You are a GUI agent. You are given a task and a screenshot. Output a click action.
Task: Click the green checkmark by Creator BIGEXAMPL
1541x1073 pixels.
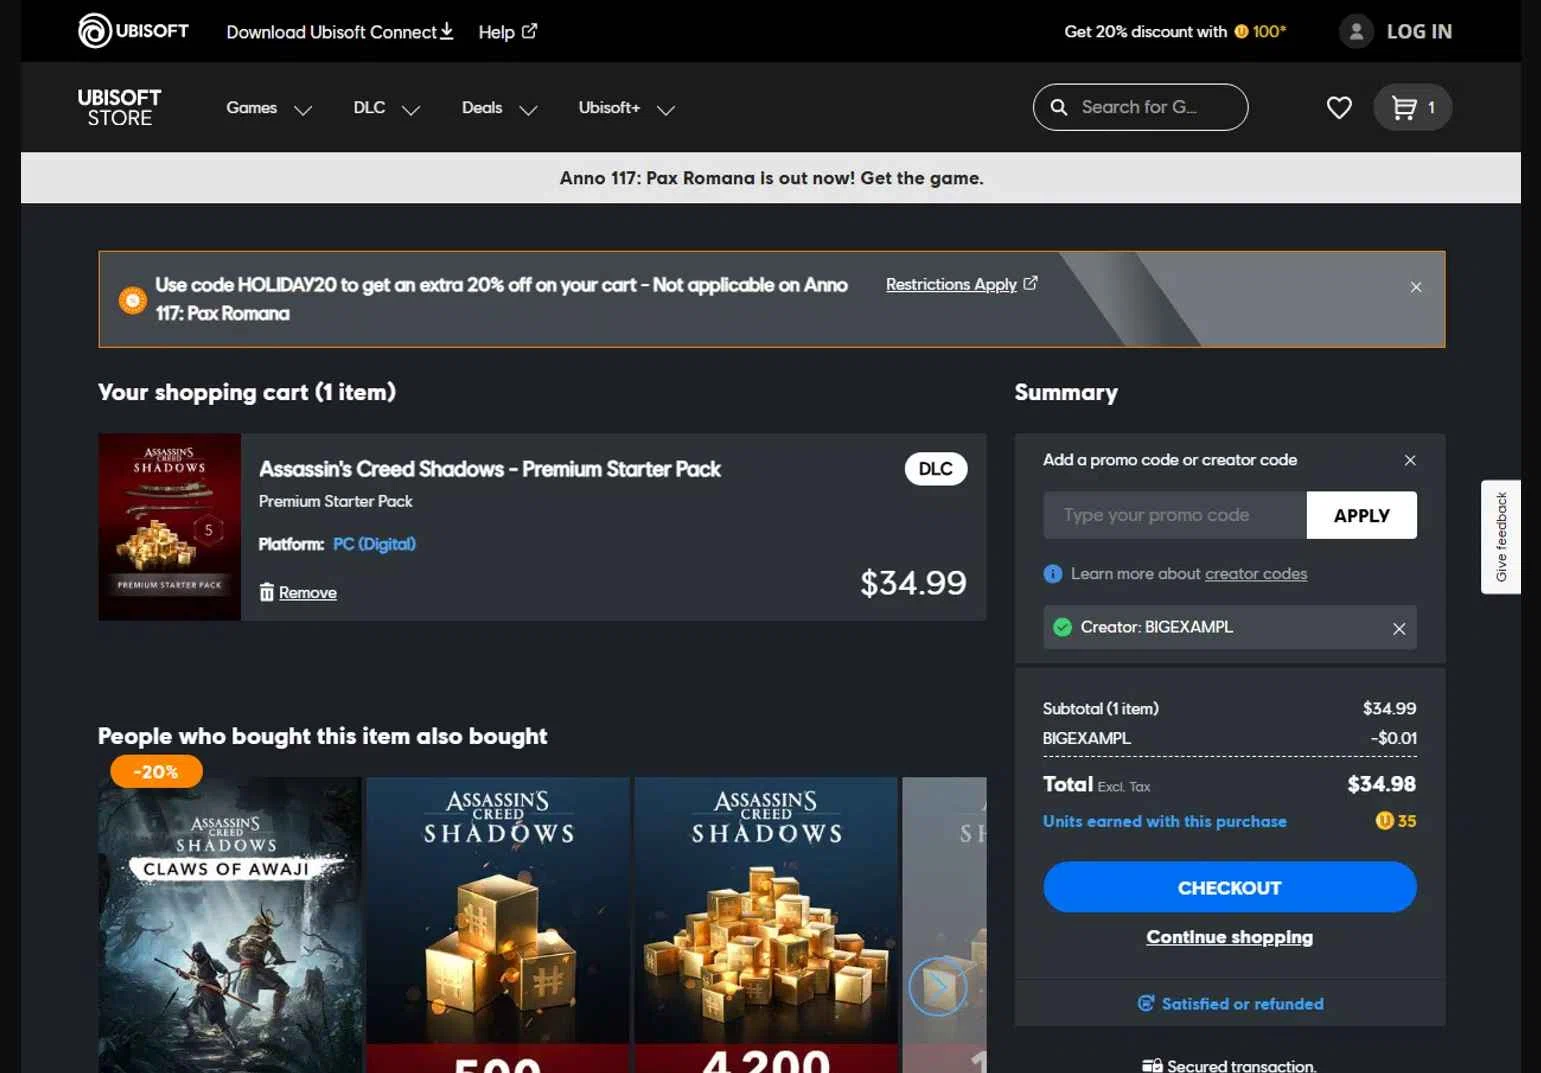coord(1062,627)
